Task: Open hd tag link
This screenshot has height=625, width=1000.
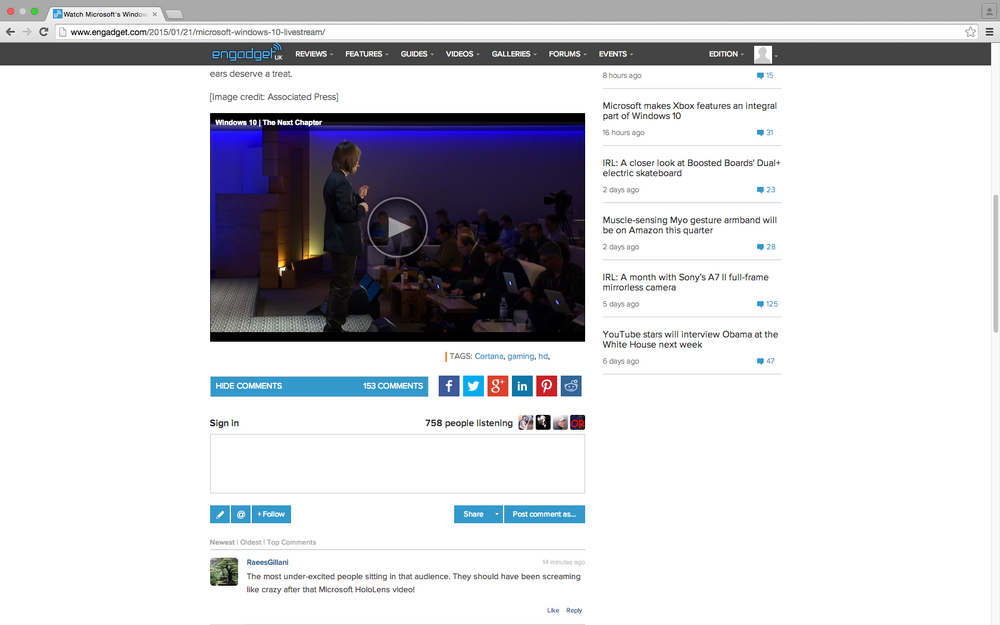Action: (x=543, y=356)
